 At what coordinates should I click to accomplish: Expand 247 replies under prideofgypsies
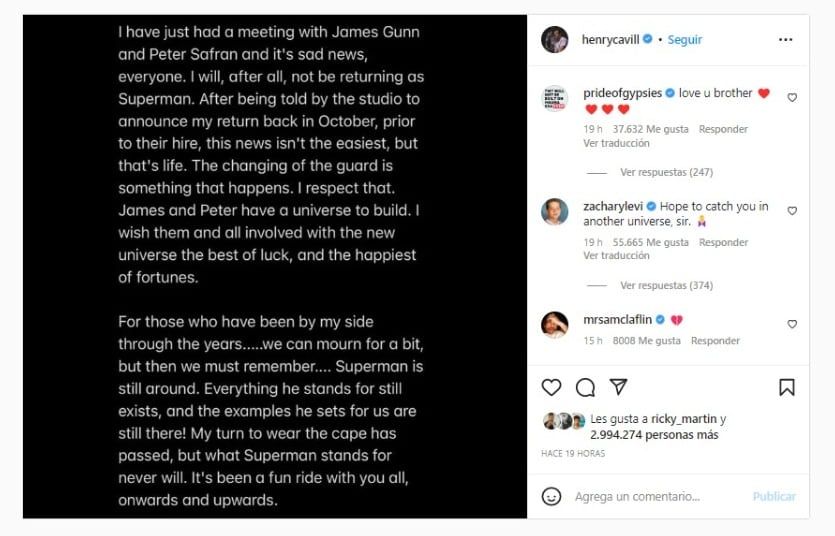(x=666, y=172)
